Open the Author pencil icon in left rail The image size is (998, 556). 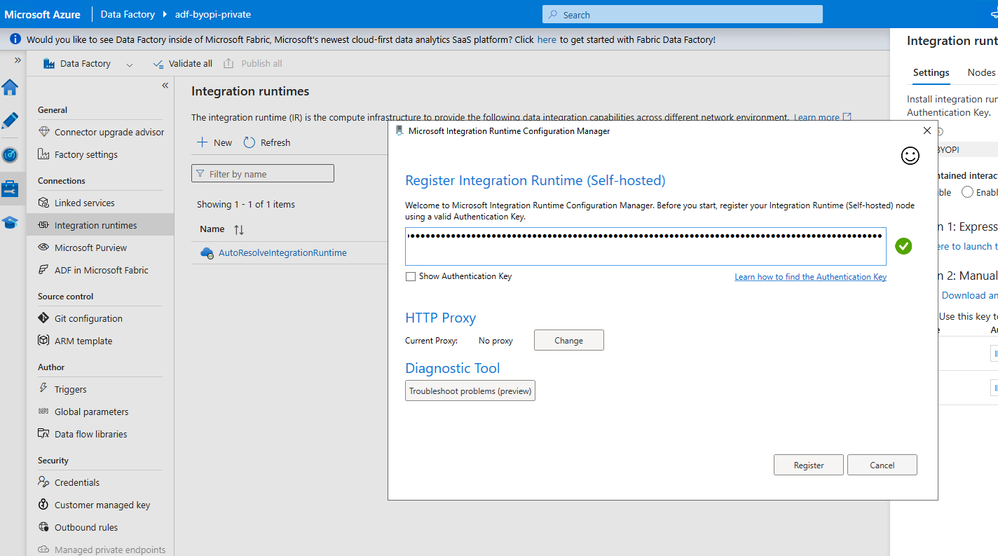10,121
